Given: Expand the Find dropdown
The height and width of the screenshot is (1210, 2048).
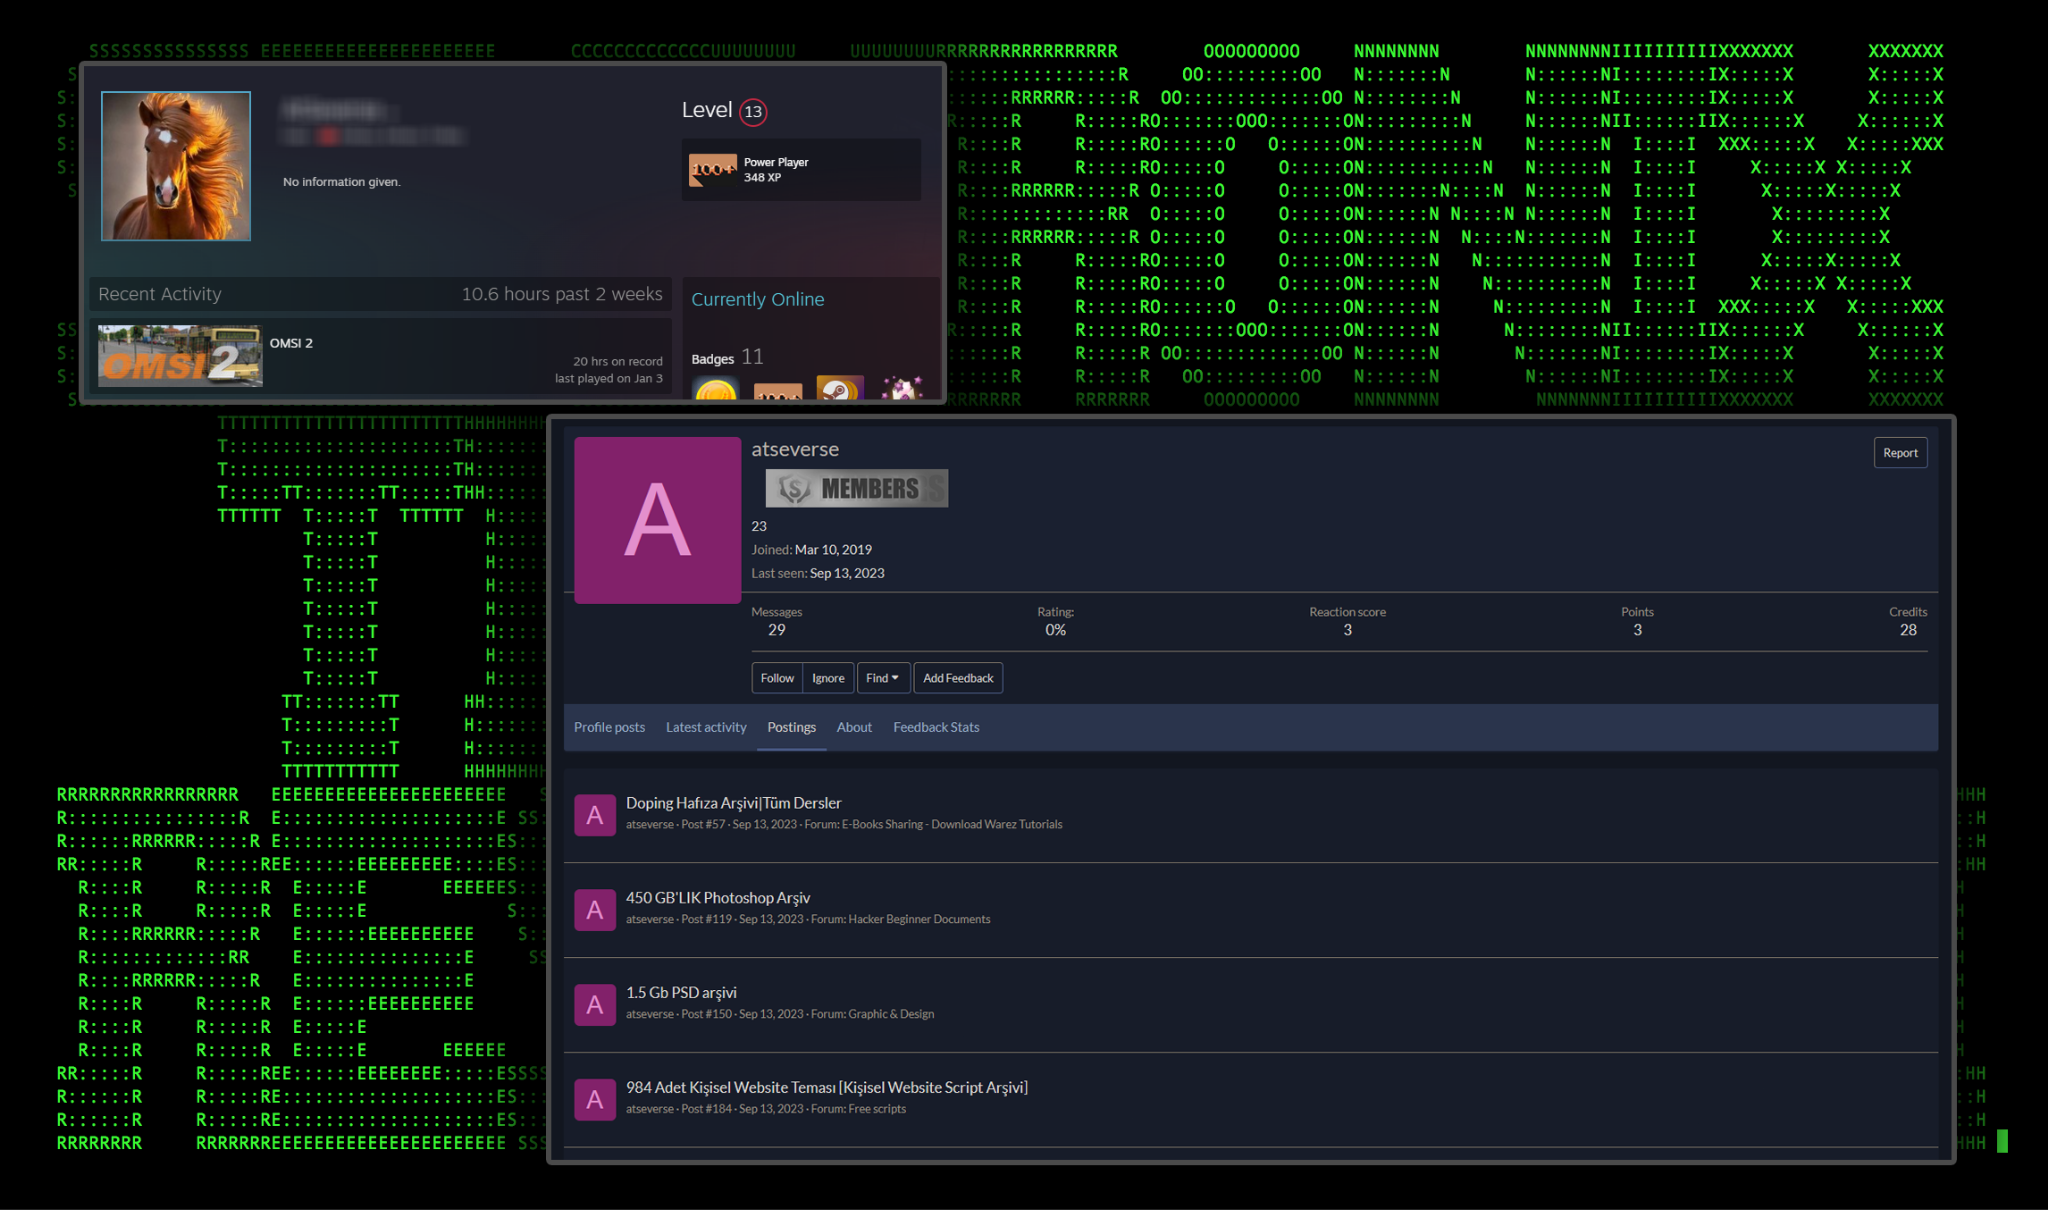Looking at the screenshot, I should [x=882, y=678].
